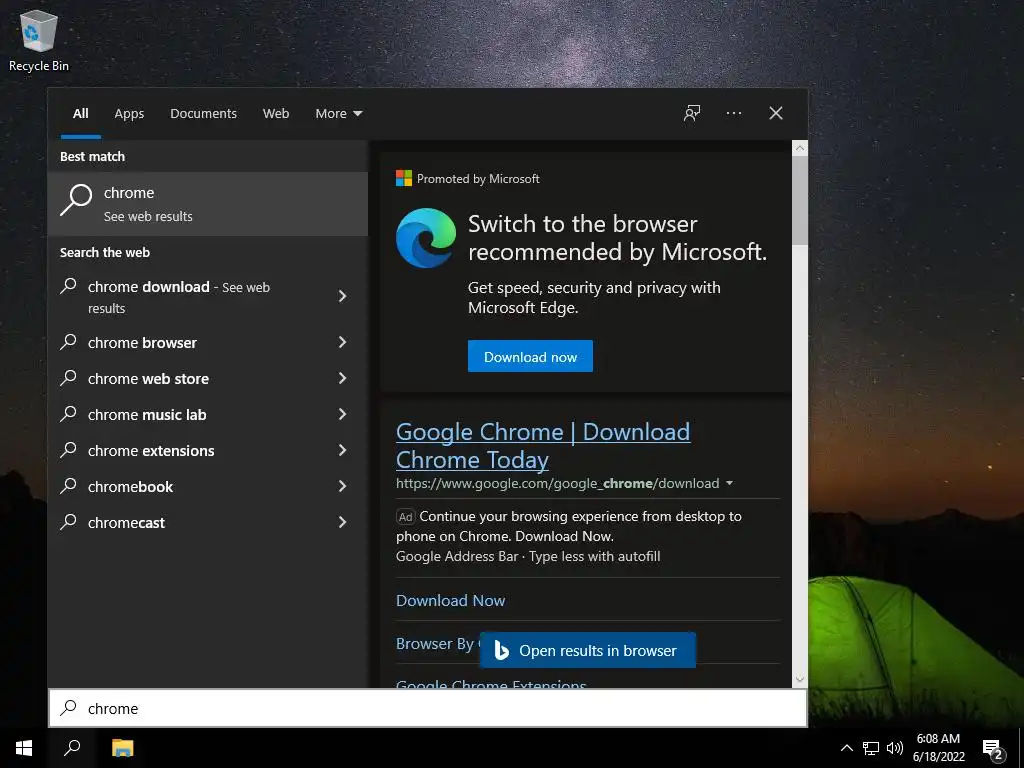
Task: Click the Ad label badge
Action: coord(405,517)
